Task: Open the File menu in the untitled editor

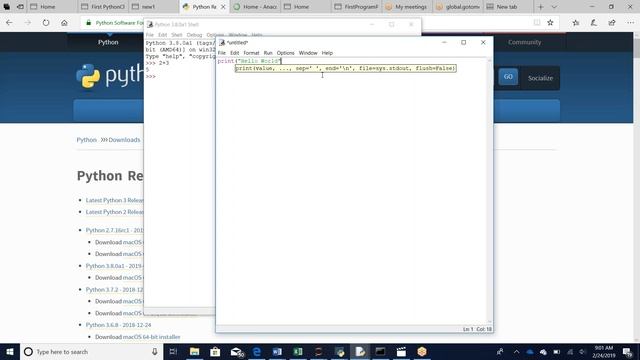Action: 222,53
